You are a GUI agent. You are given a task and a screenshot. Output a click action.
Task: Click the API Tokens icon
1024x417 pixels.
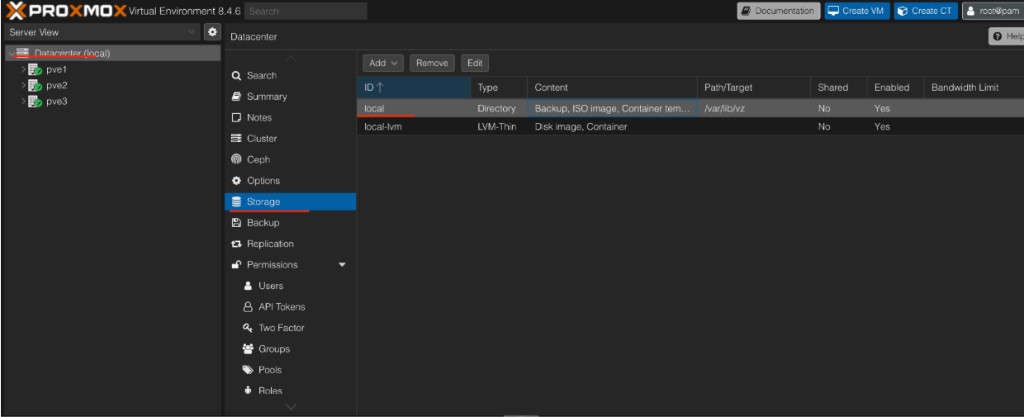tap(248, 307)
